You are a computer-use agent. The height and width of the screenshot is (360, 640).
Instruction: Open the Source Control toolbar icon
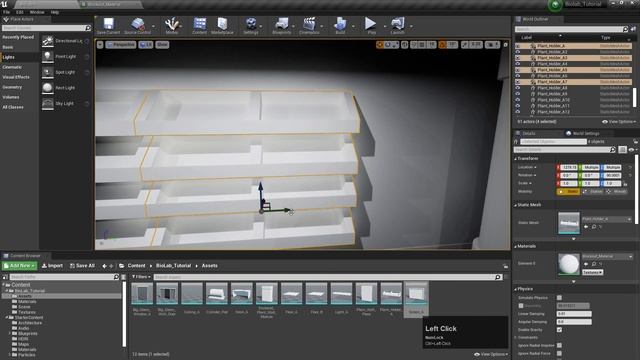138,24
